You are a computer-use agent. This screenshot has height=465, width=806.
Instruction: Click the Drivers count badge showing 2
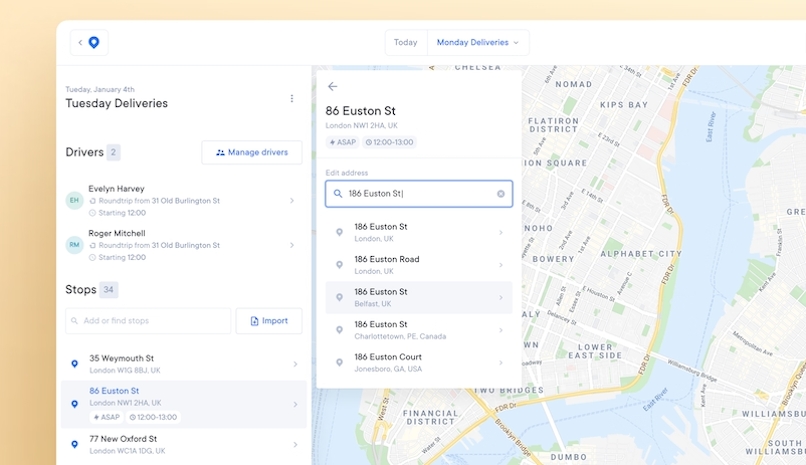[114, 152]
